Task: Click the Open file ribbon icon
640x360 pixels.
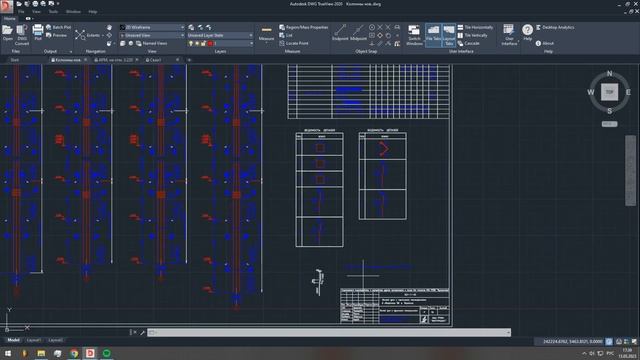Action: click(7, 30)
